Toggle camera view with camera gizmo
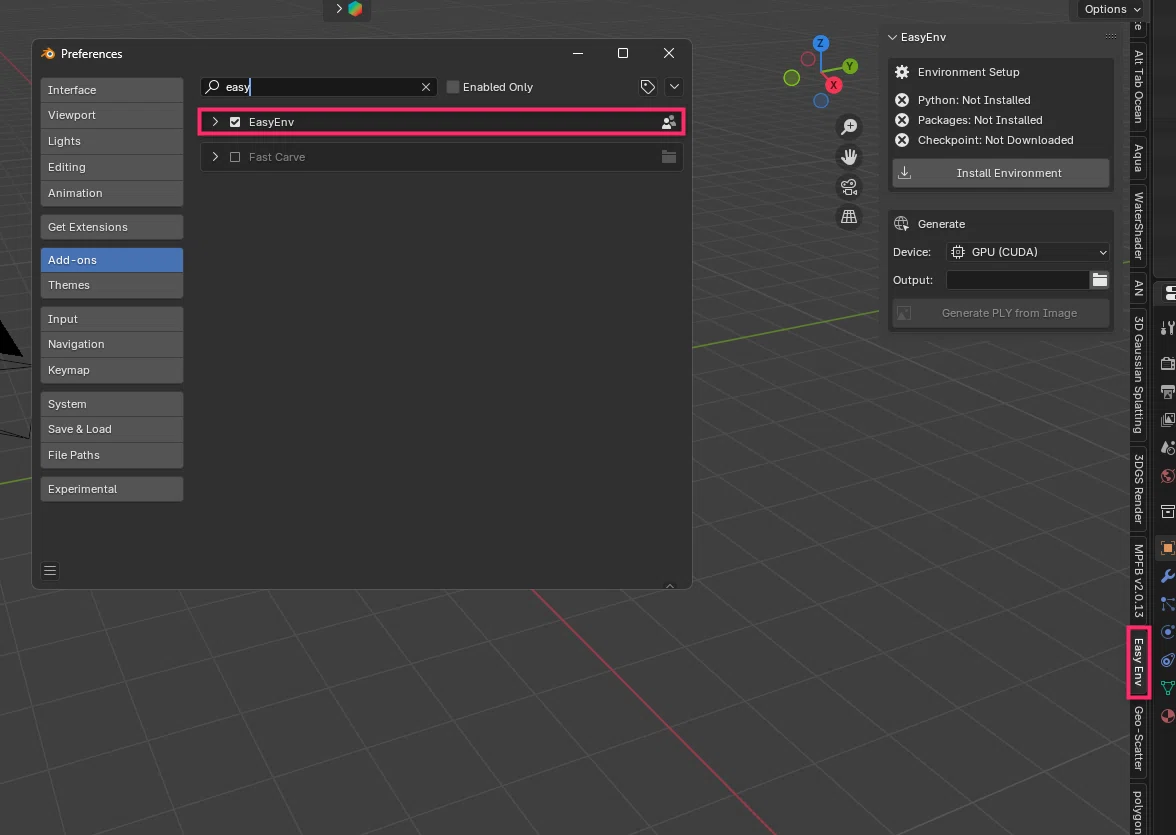This screenshot has width=1176, height=835. click(x=849, y=187)
